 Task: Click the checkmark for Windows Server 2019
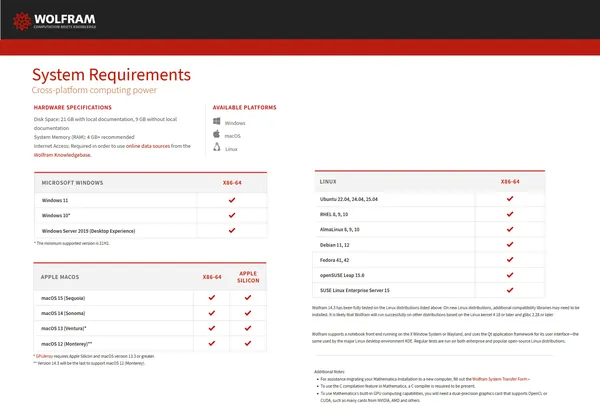pos(232,230)
